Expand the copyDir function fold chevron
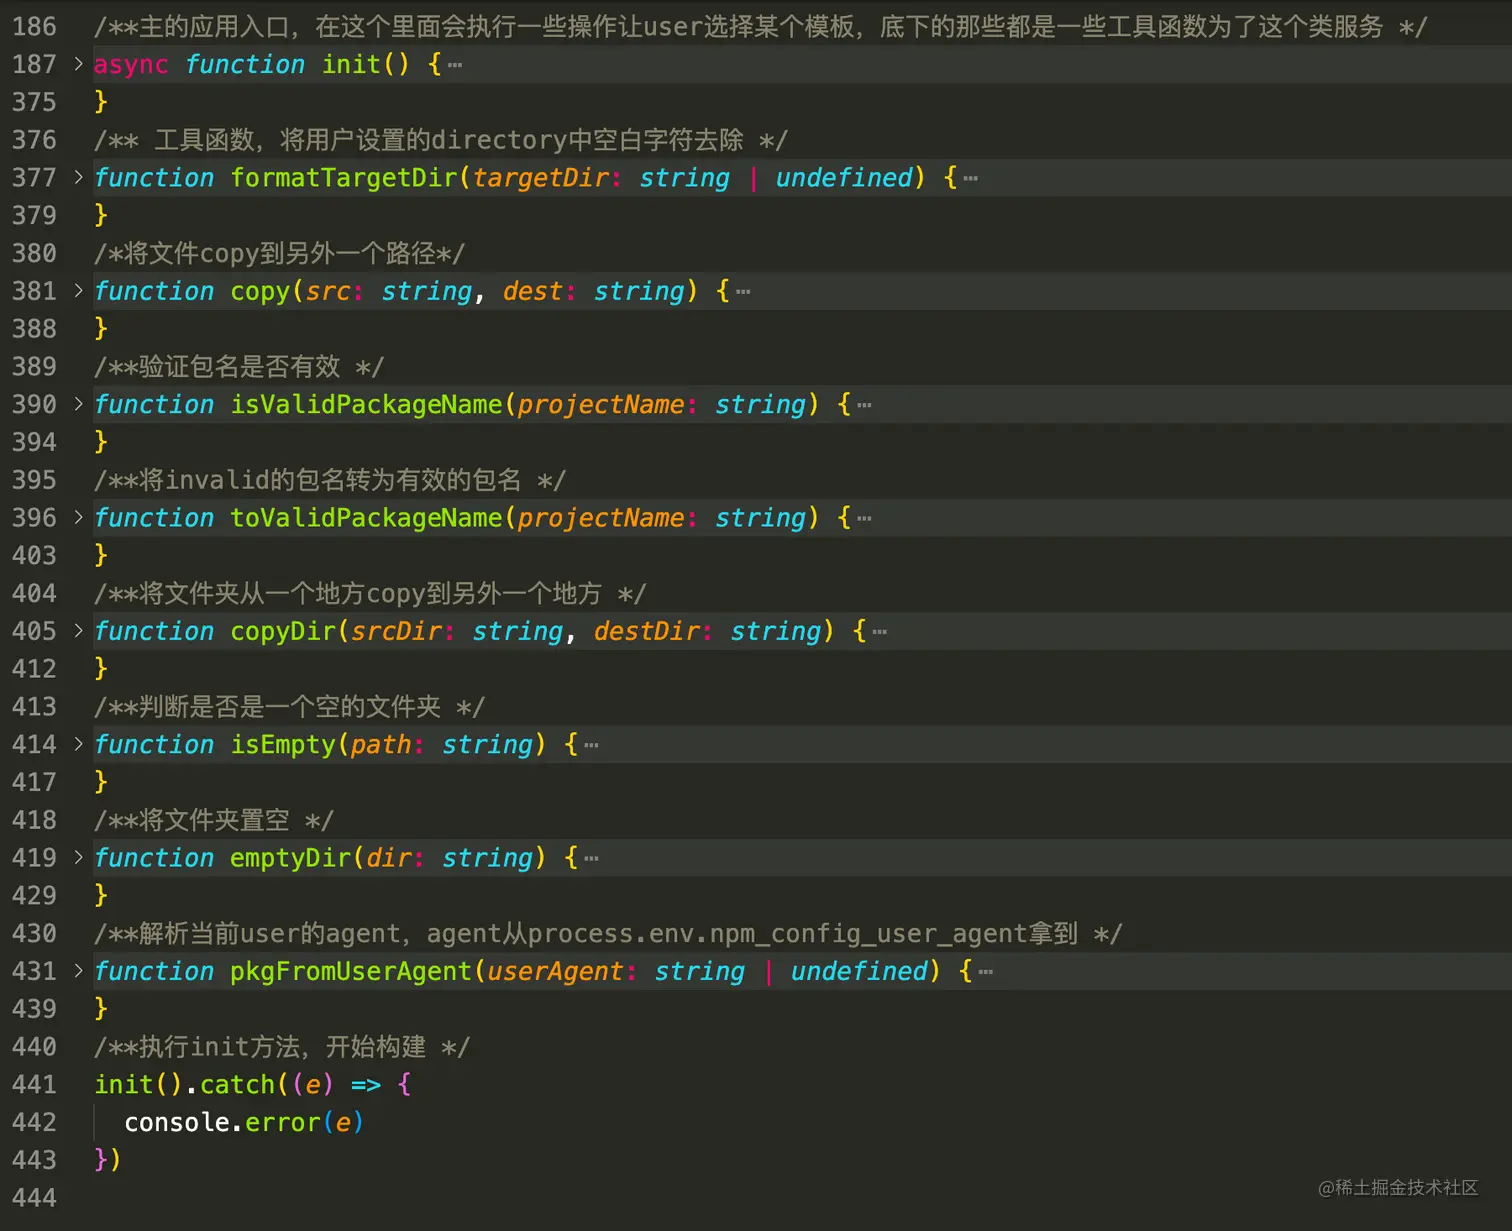The width and height of the screenshot is (1512, 1231). coord(78,631)
